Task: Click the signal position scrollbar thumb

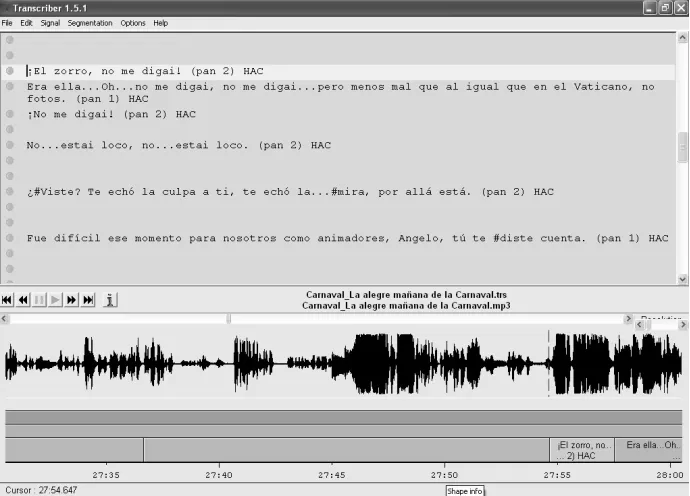Action: [x=228, y=319]
